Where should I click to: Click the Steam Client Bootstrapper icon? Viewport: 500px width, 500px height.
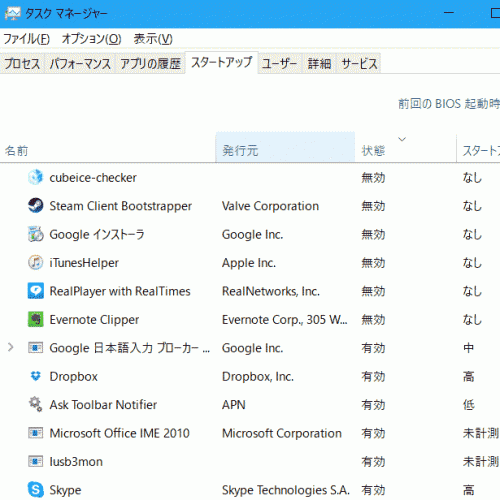[36, 205]
